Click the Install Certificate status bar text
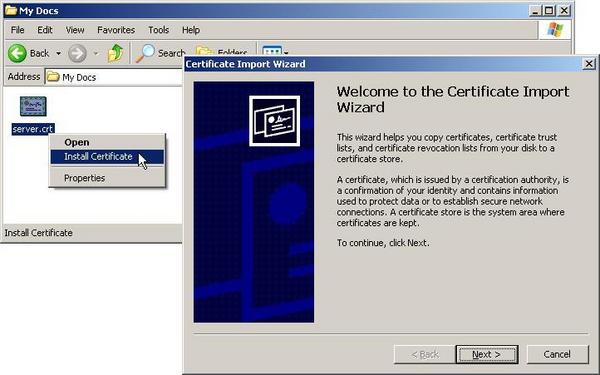The height and width of the screenshot is (375, 600). coord(38,233)
